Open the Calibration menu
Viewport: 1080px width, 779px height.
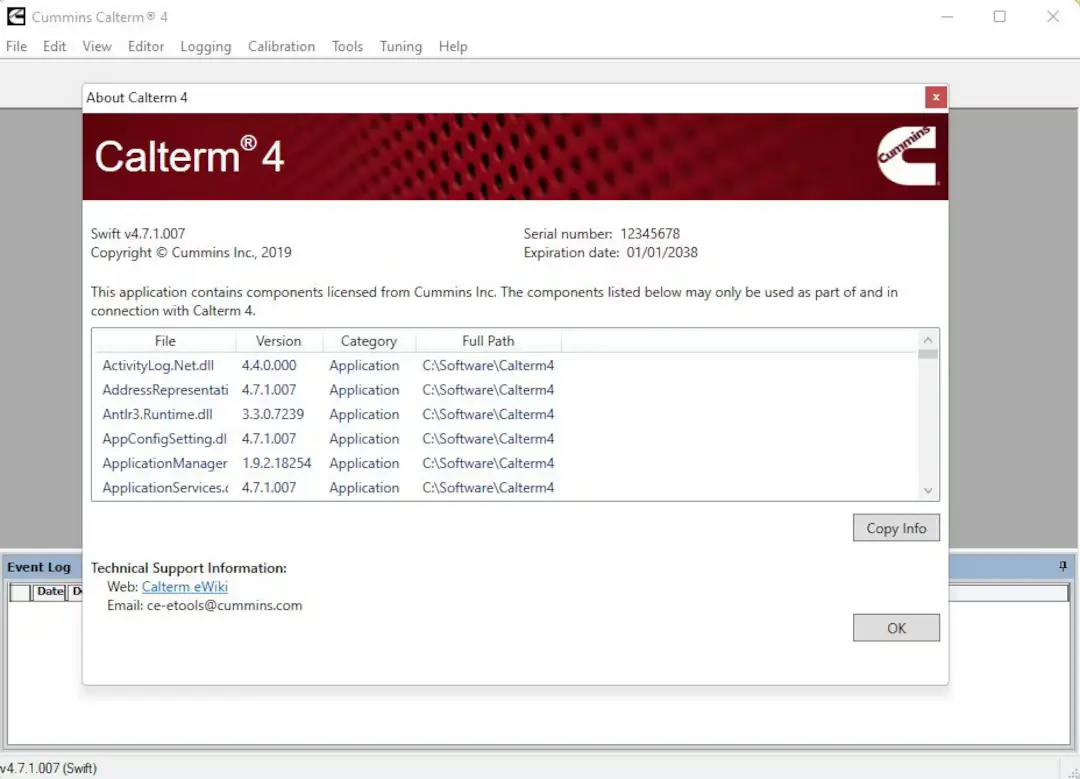pyautogui.click(x=281, y=46)
